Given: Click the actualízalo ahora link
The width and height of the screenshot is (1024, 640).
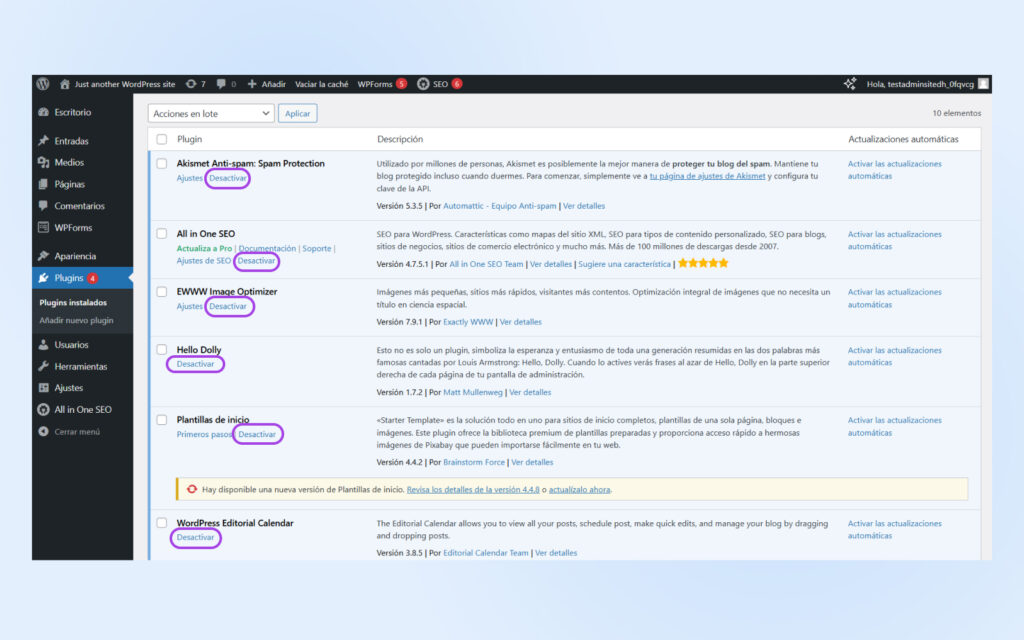Looking at the screenshot, I should 579,489.
